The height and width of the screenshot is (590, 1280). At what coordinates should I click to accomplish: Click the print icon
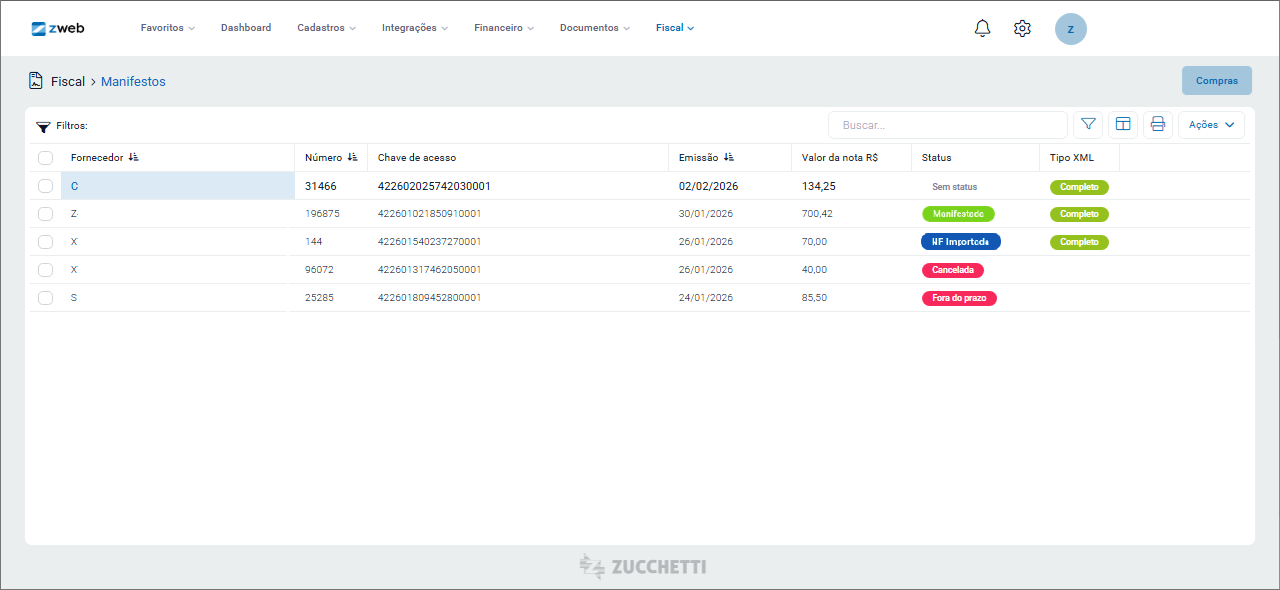[x=1158, y=125]
